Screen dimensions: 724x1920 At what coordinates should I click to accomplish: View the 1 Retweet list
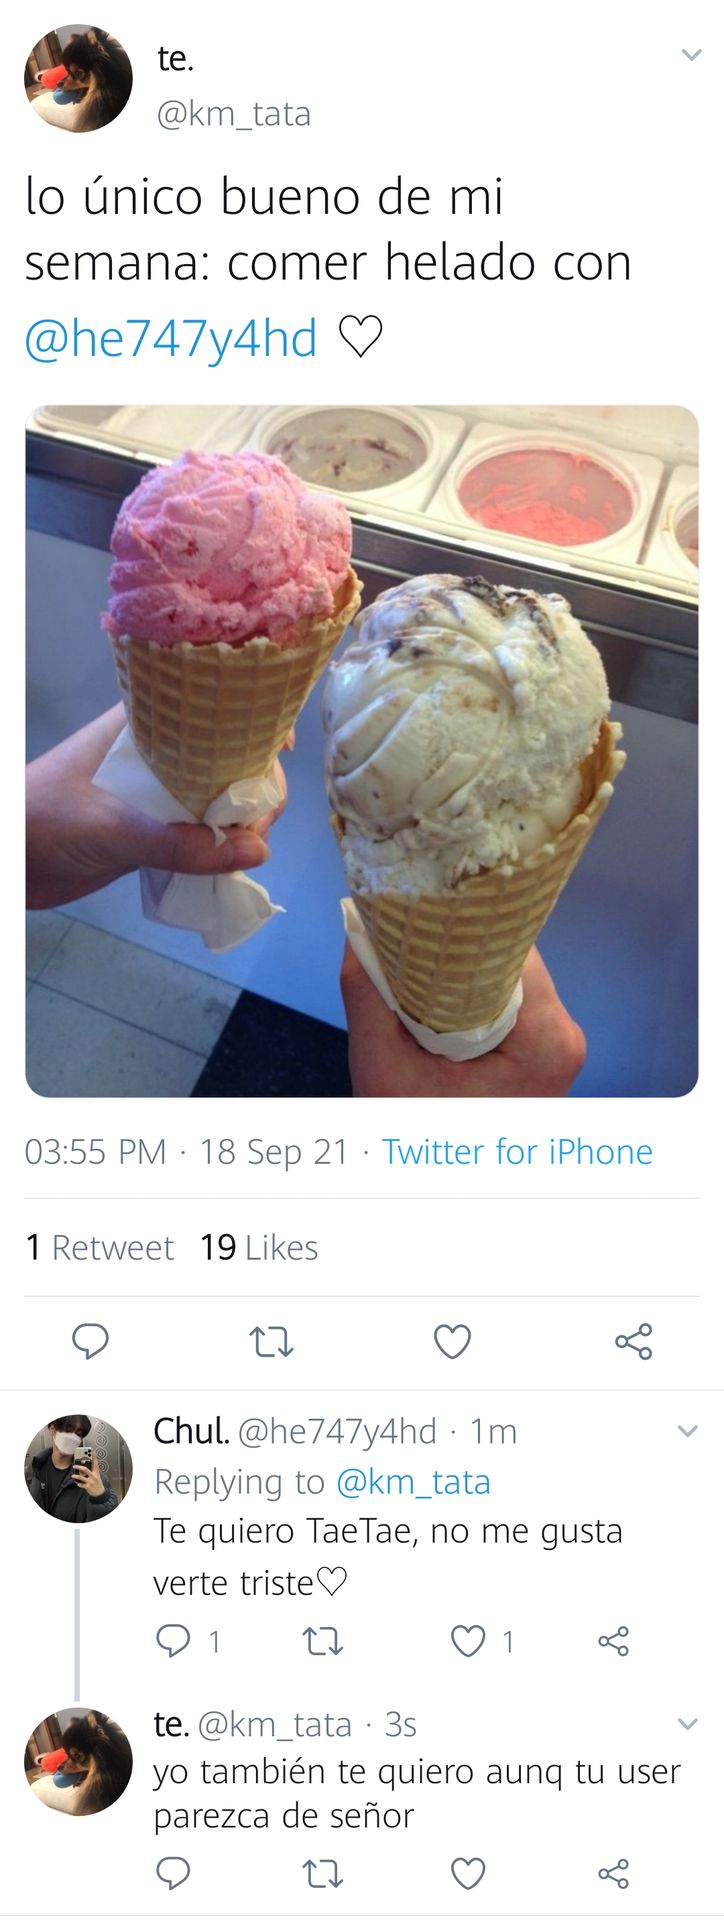point(99,1248)
